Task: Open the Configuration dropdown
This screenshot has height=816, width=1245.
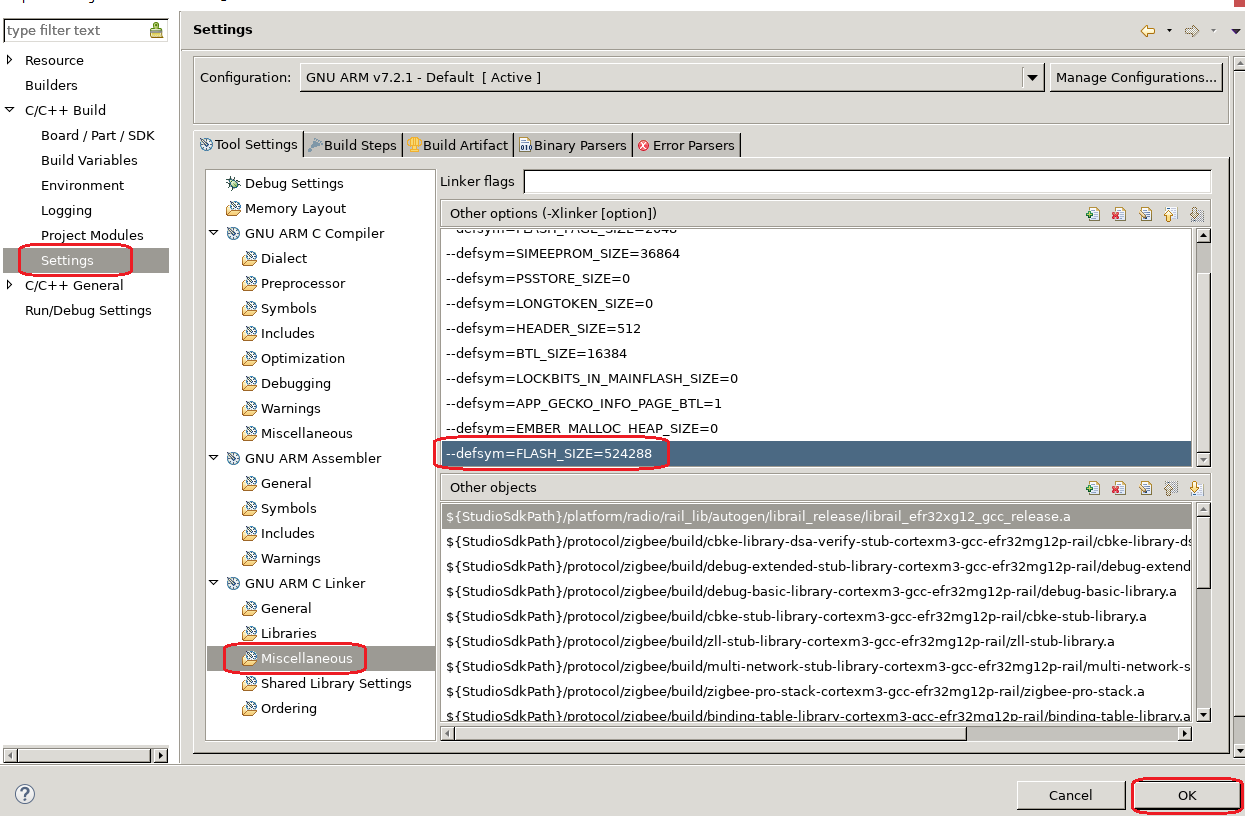Action: 1033,77
